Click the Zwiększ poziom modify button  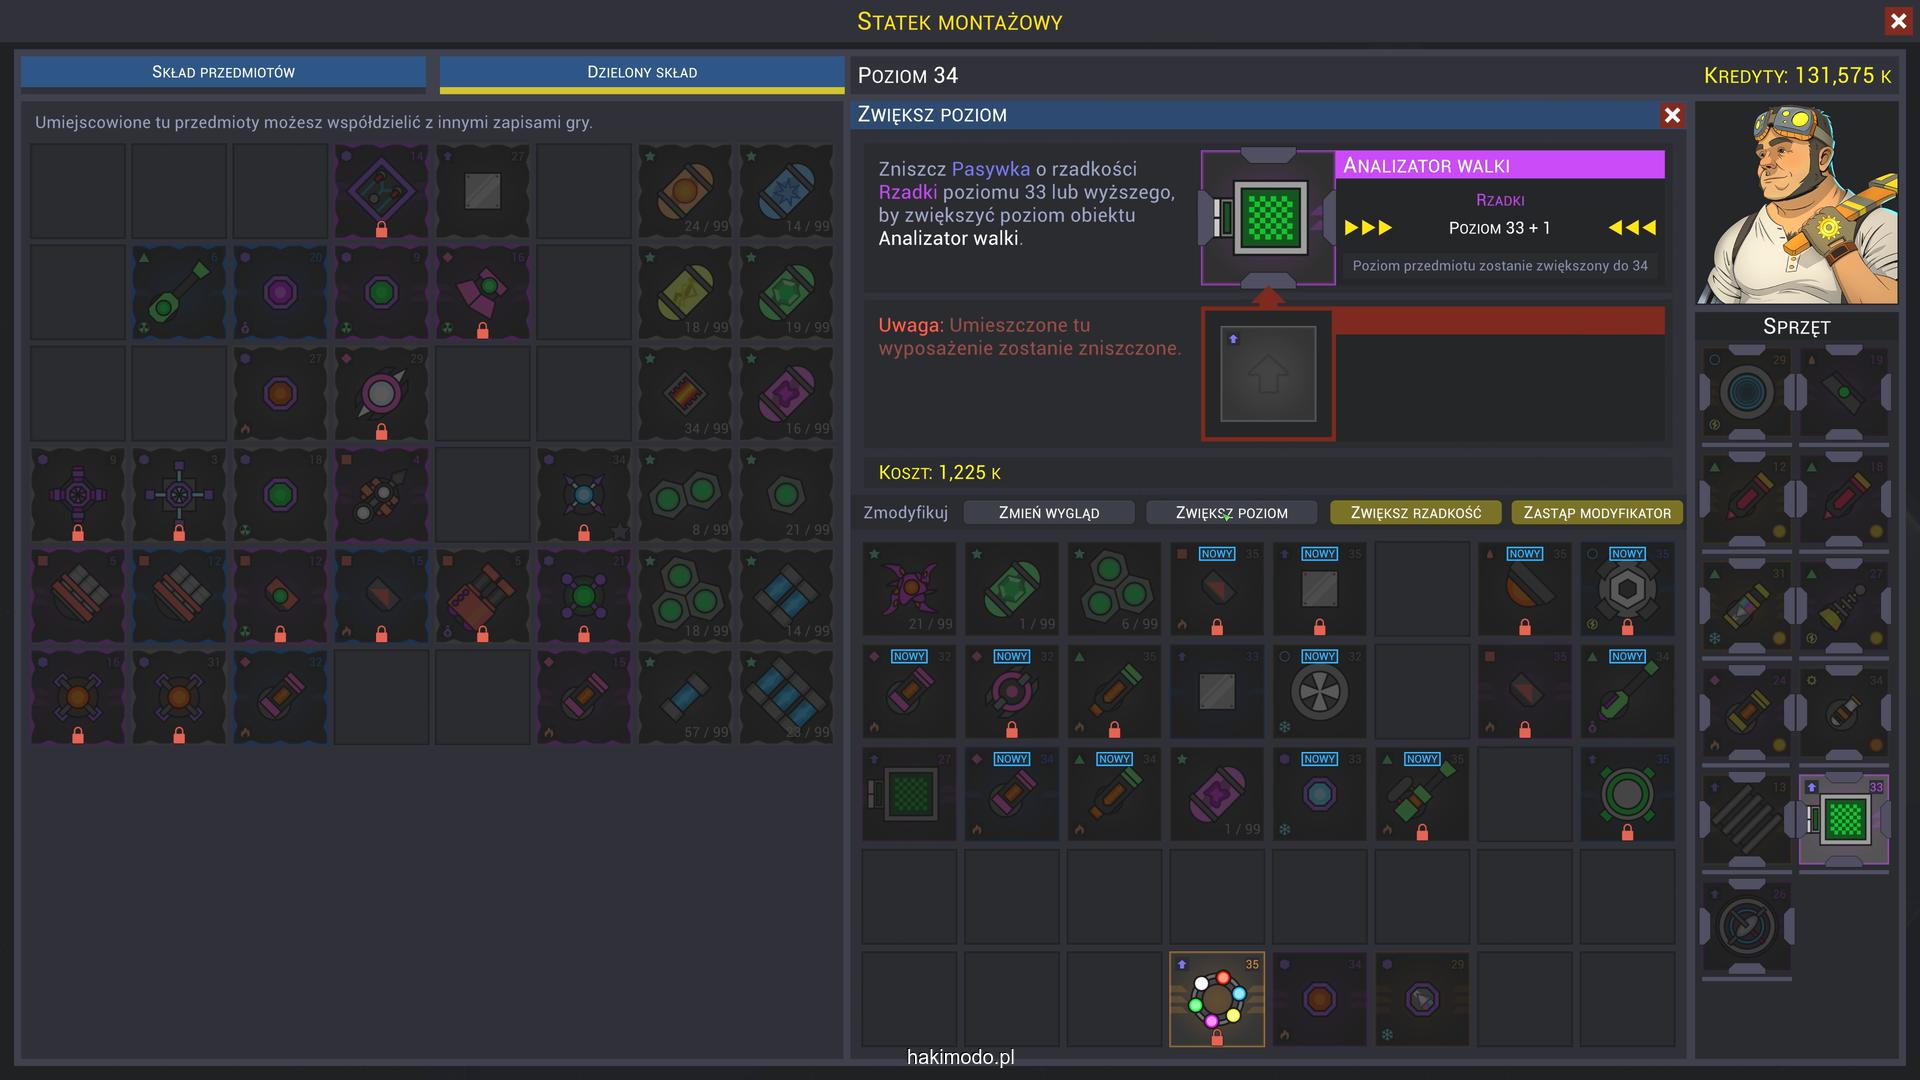coord(1231,513)
